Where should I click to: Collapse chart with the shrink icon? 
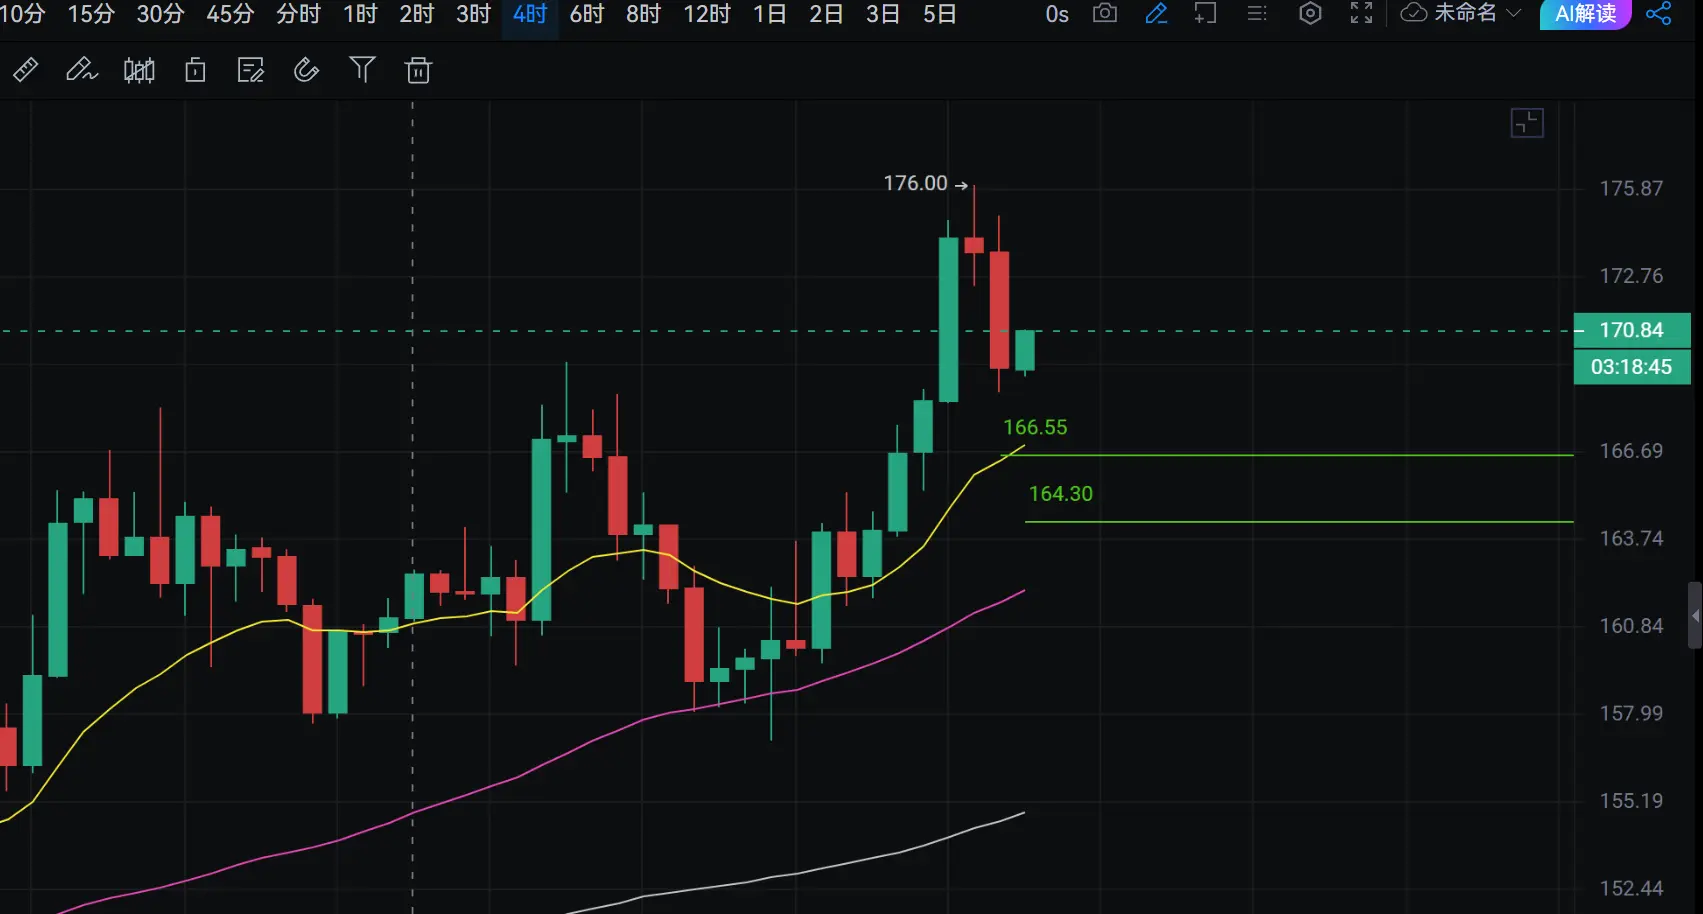tap(1527, 123)
